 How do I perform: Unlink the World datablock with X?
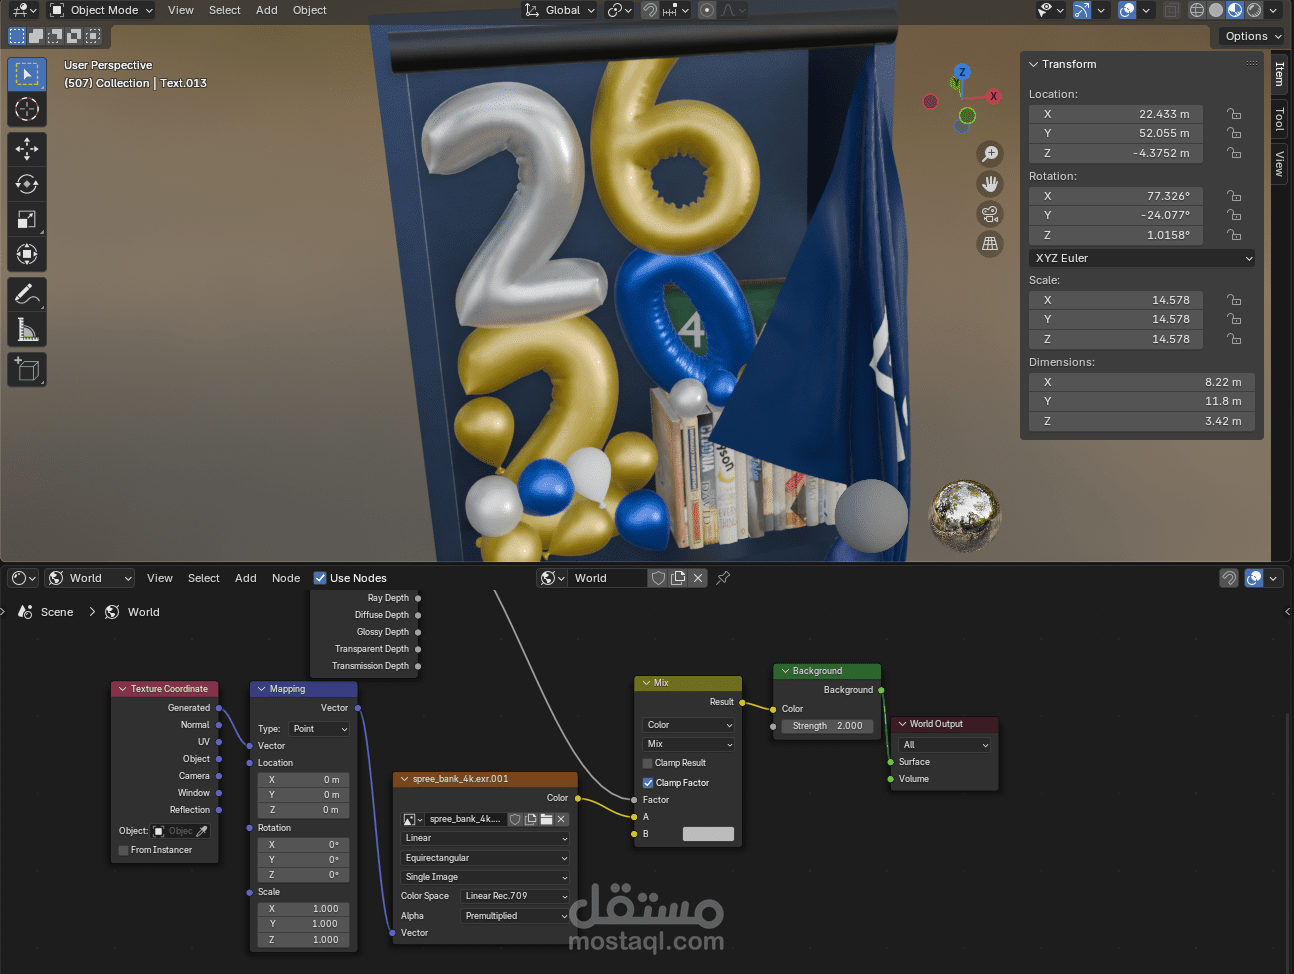click(x=698, y=578)
